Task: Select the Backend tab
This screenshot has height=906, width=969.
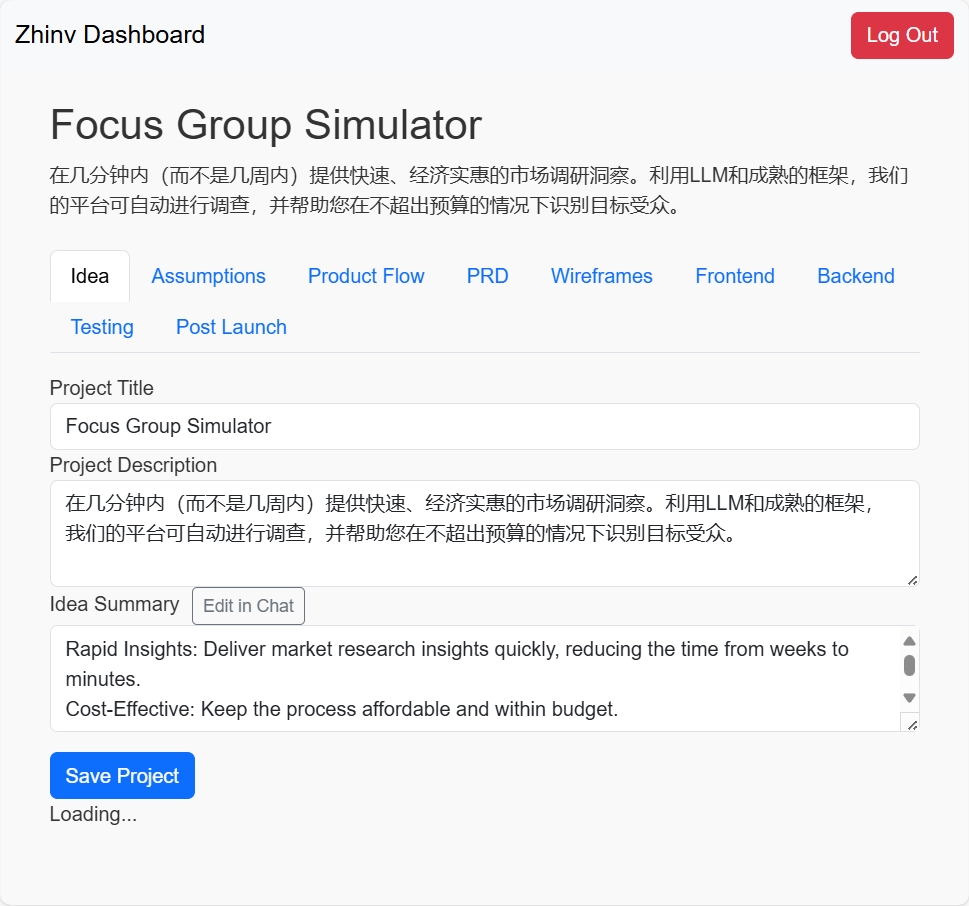Action: (855, 277)
